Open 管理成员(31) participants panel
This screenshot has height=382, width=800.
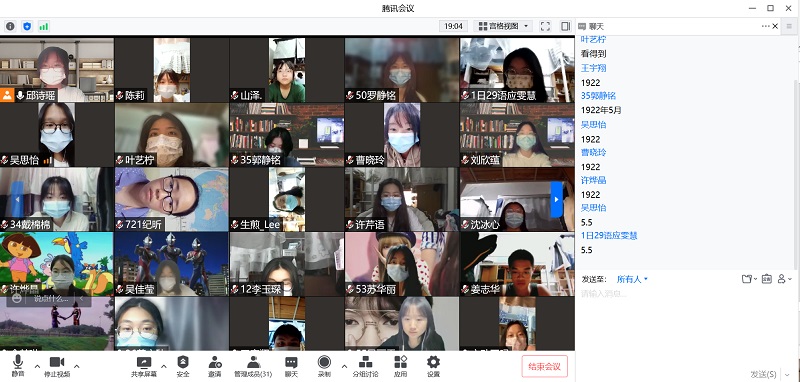click(253, 366)
